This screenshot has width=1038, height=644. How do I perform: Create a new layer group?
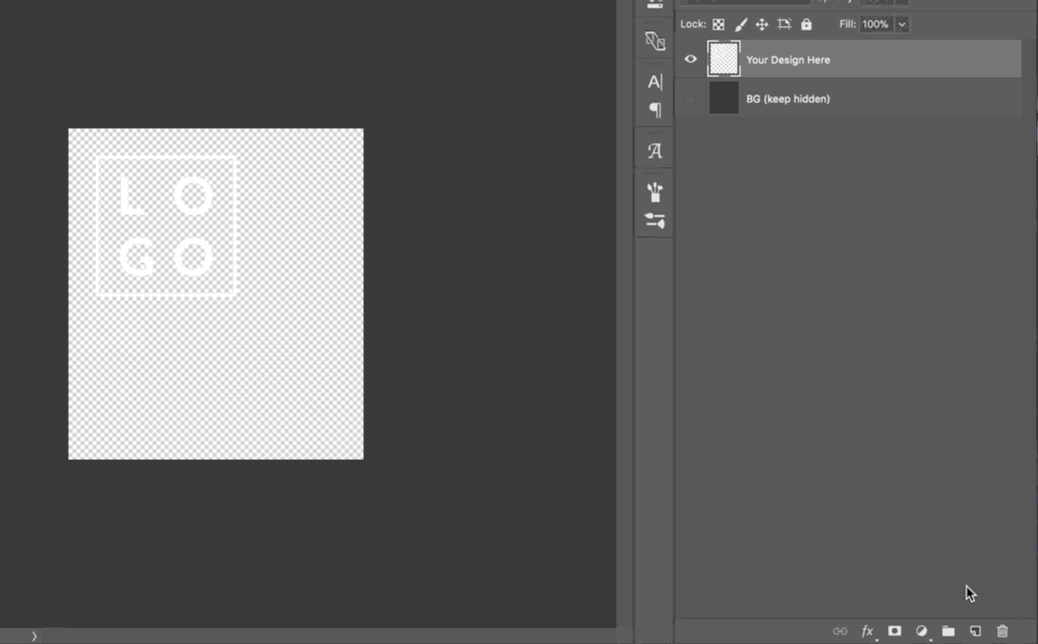(949, 631)
